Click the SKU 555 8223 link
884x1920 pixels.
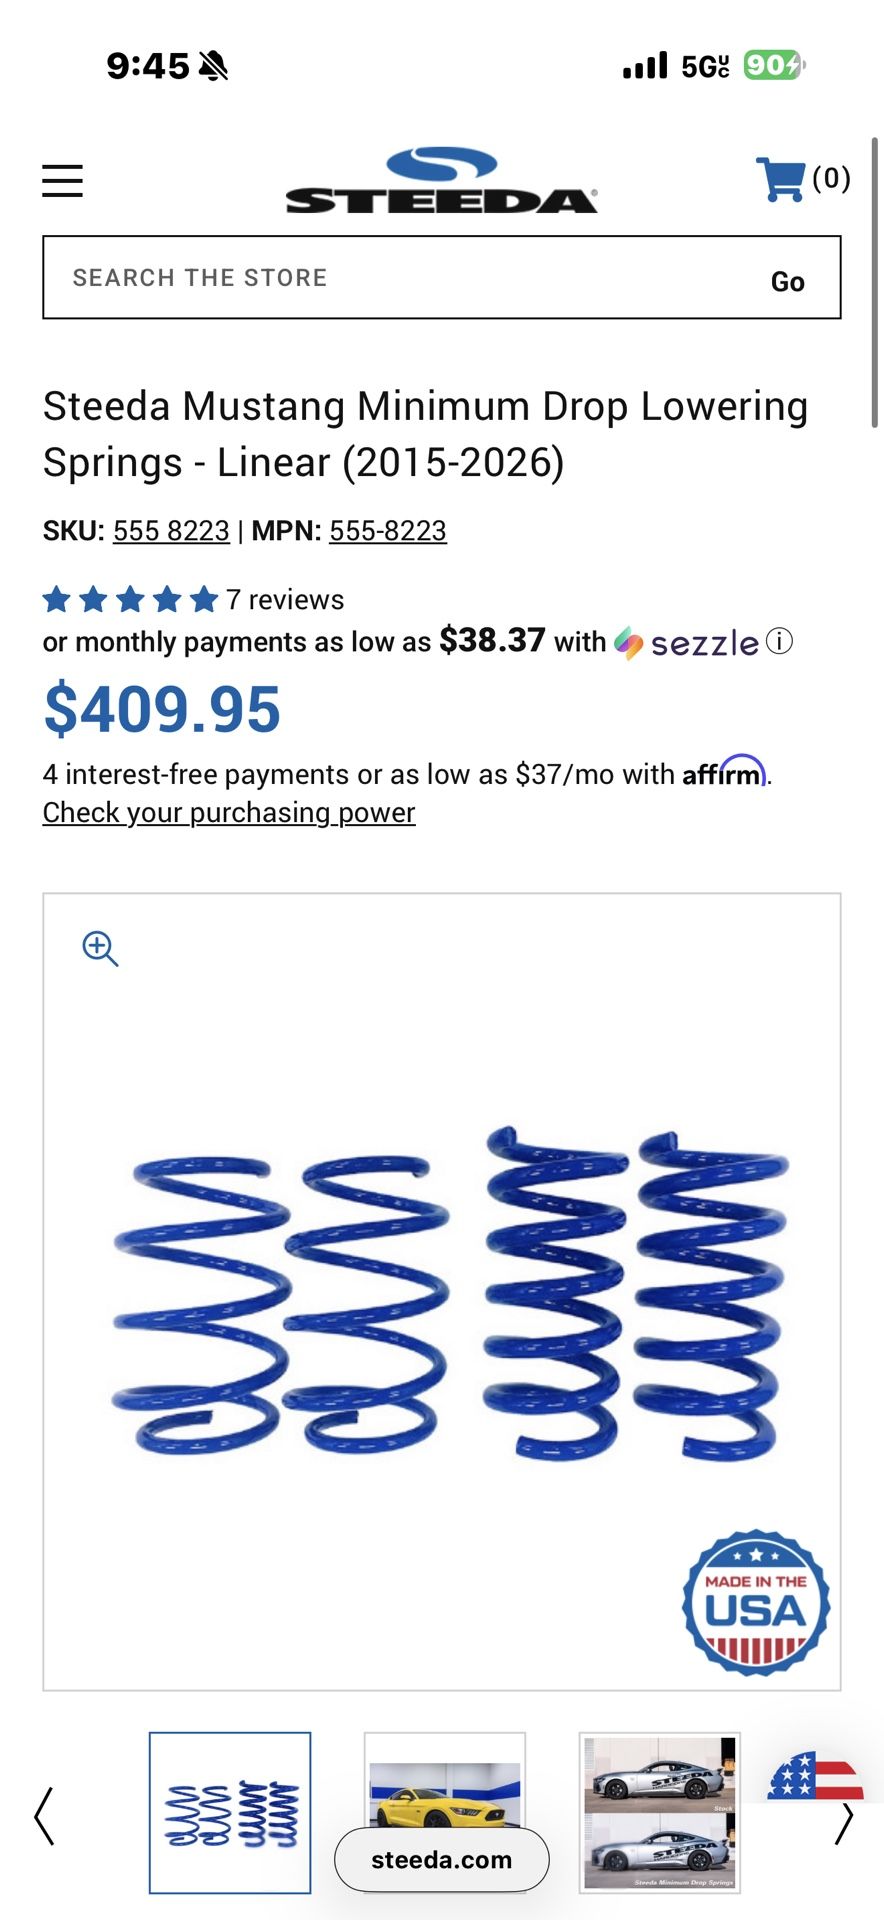coord(172,531)
